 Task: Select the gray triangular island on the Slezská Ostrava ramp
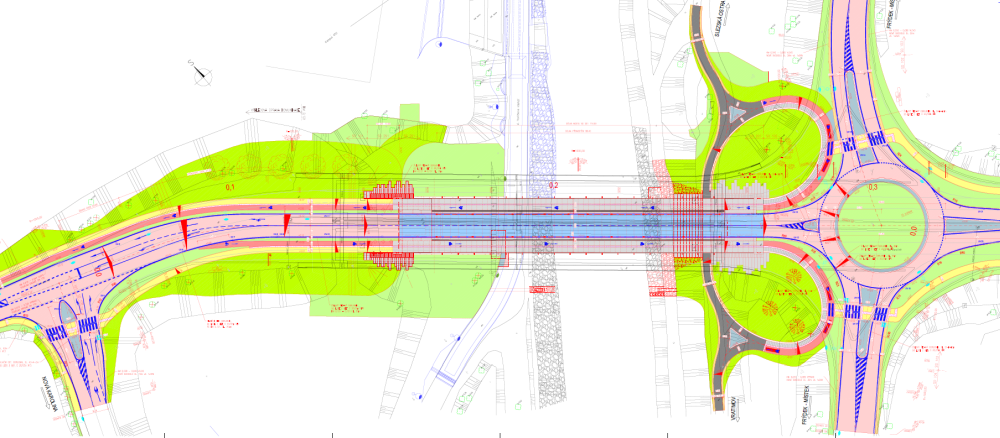point(737,116)
